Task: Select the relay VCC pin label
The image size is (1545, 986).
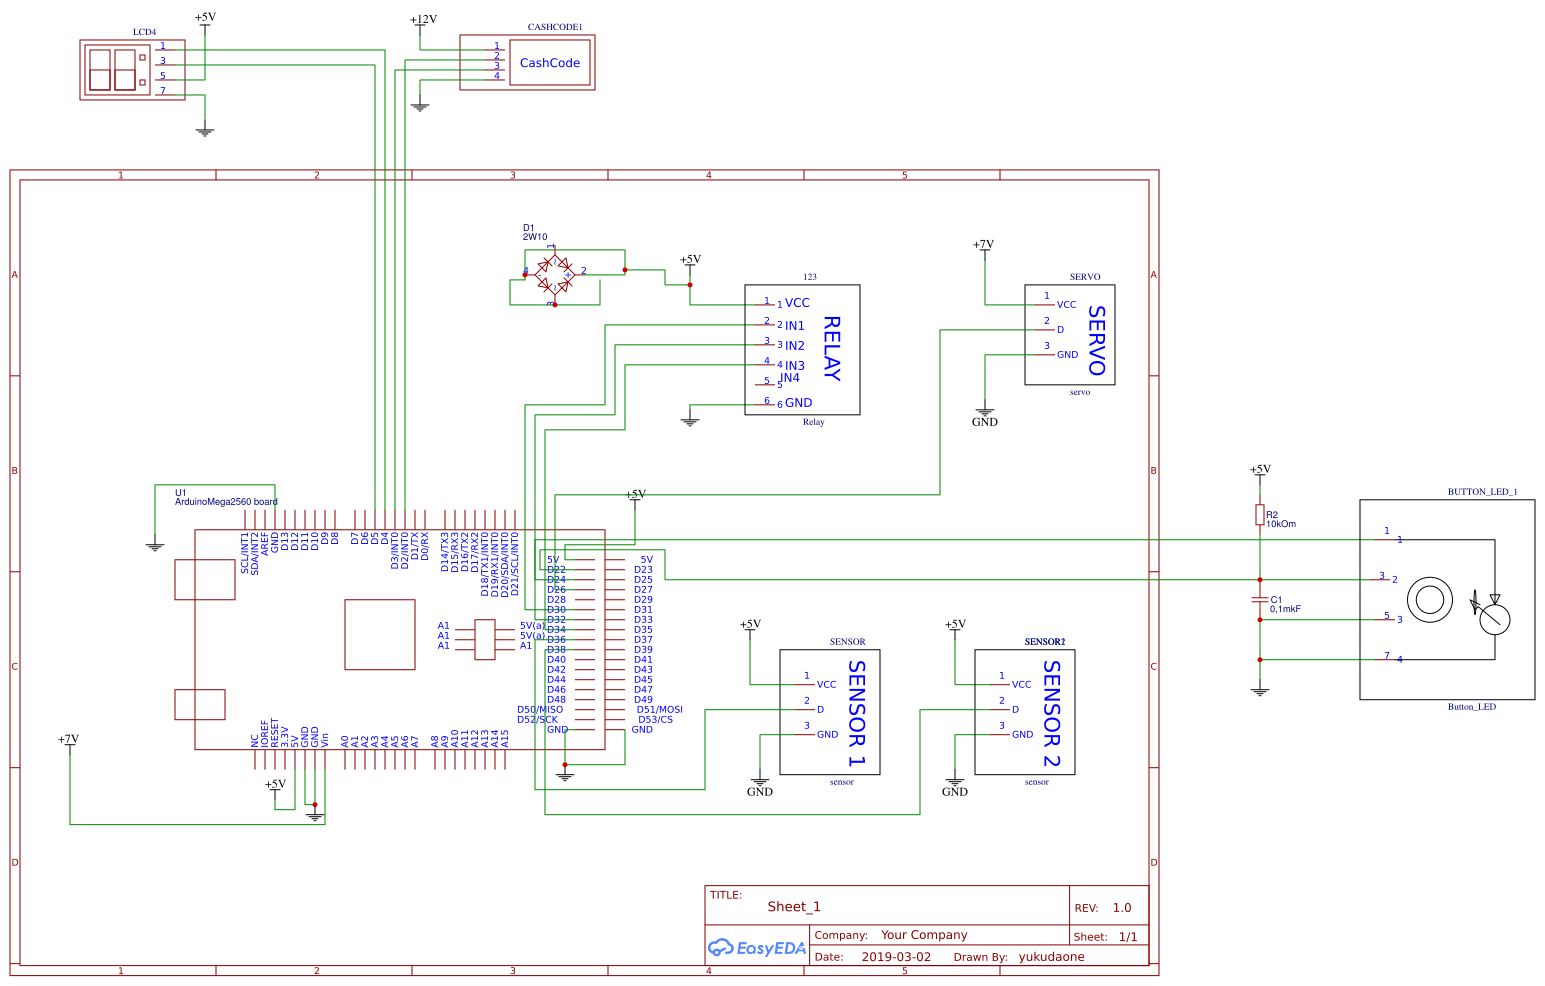Action: pos(797,303)
